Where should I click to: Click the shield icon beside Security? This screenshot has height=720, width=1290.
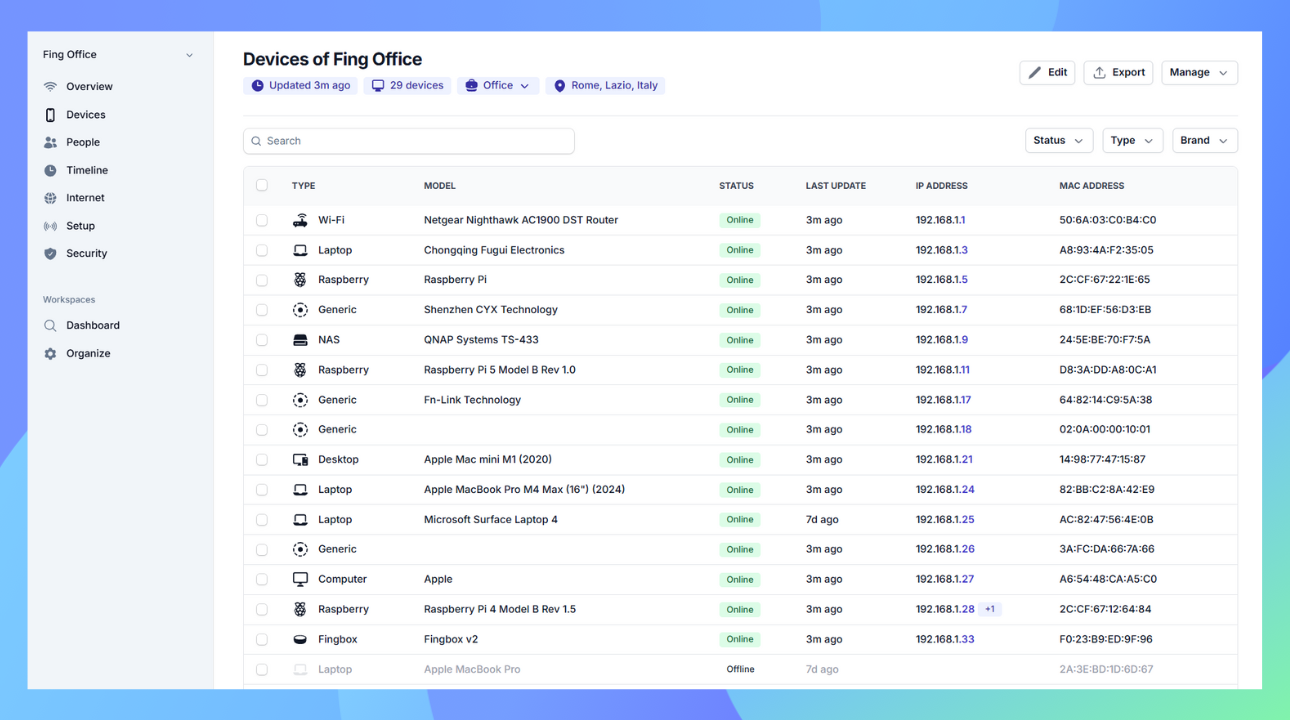[50, 254]
